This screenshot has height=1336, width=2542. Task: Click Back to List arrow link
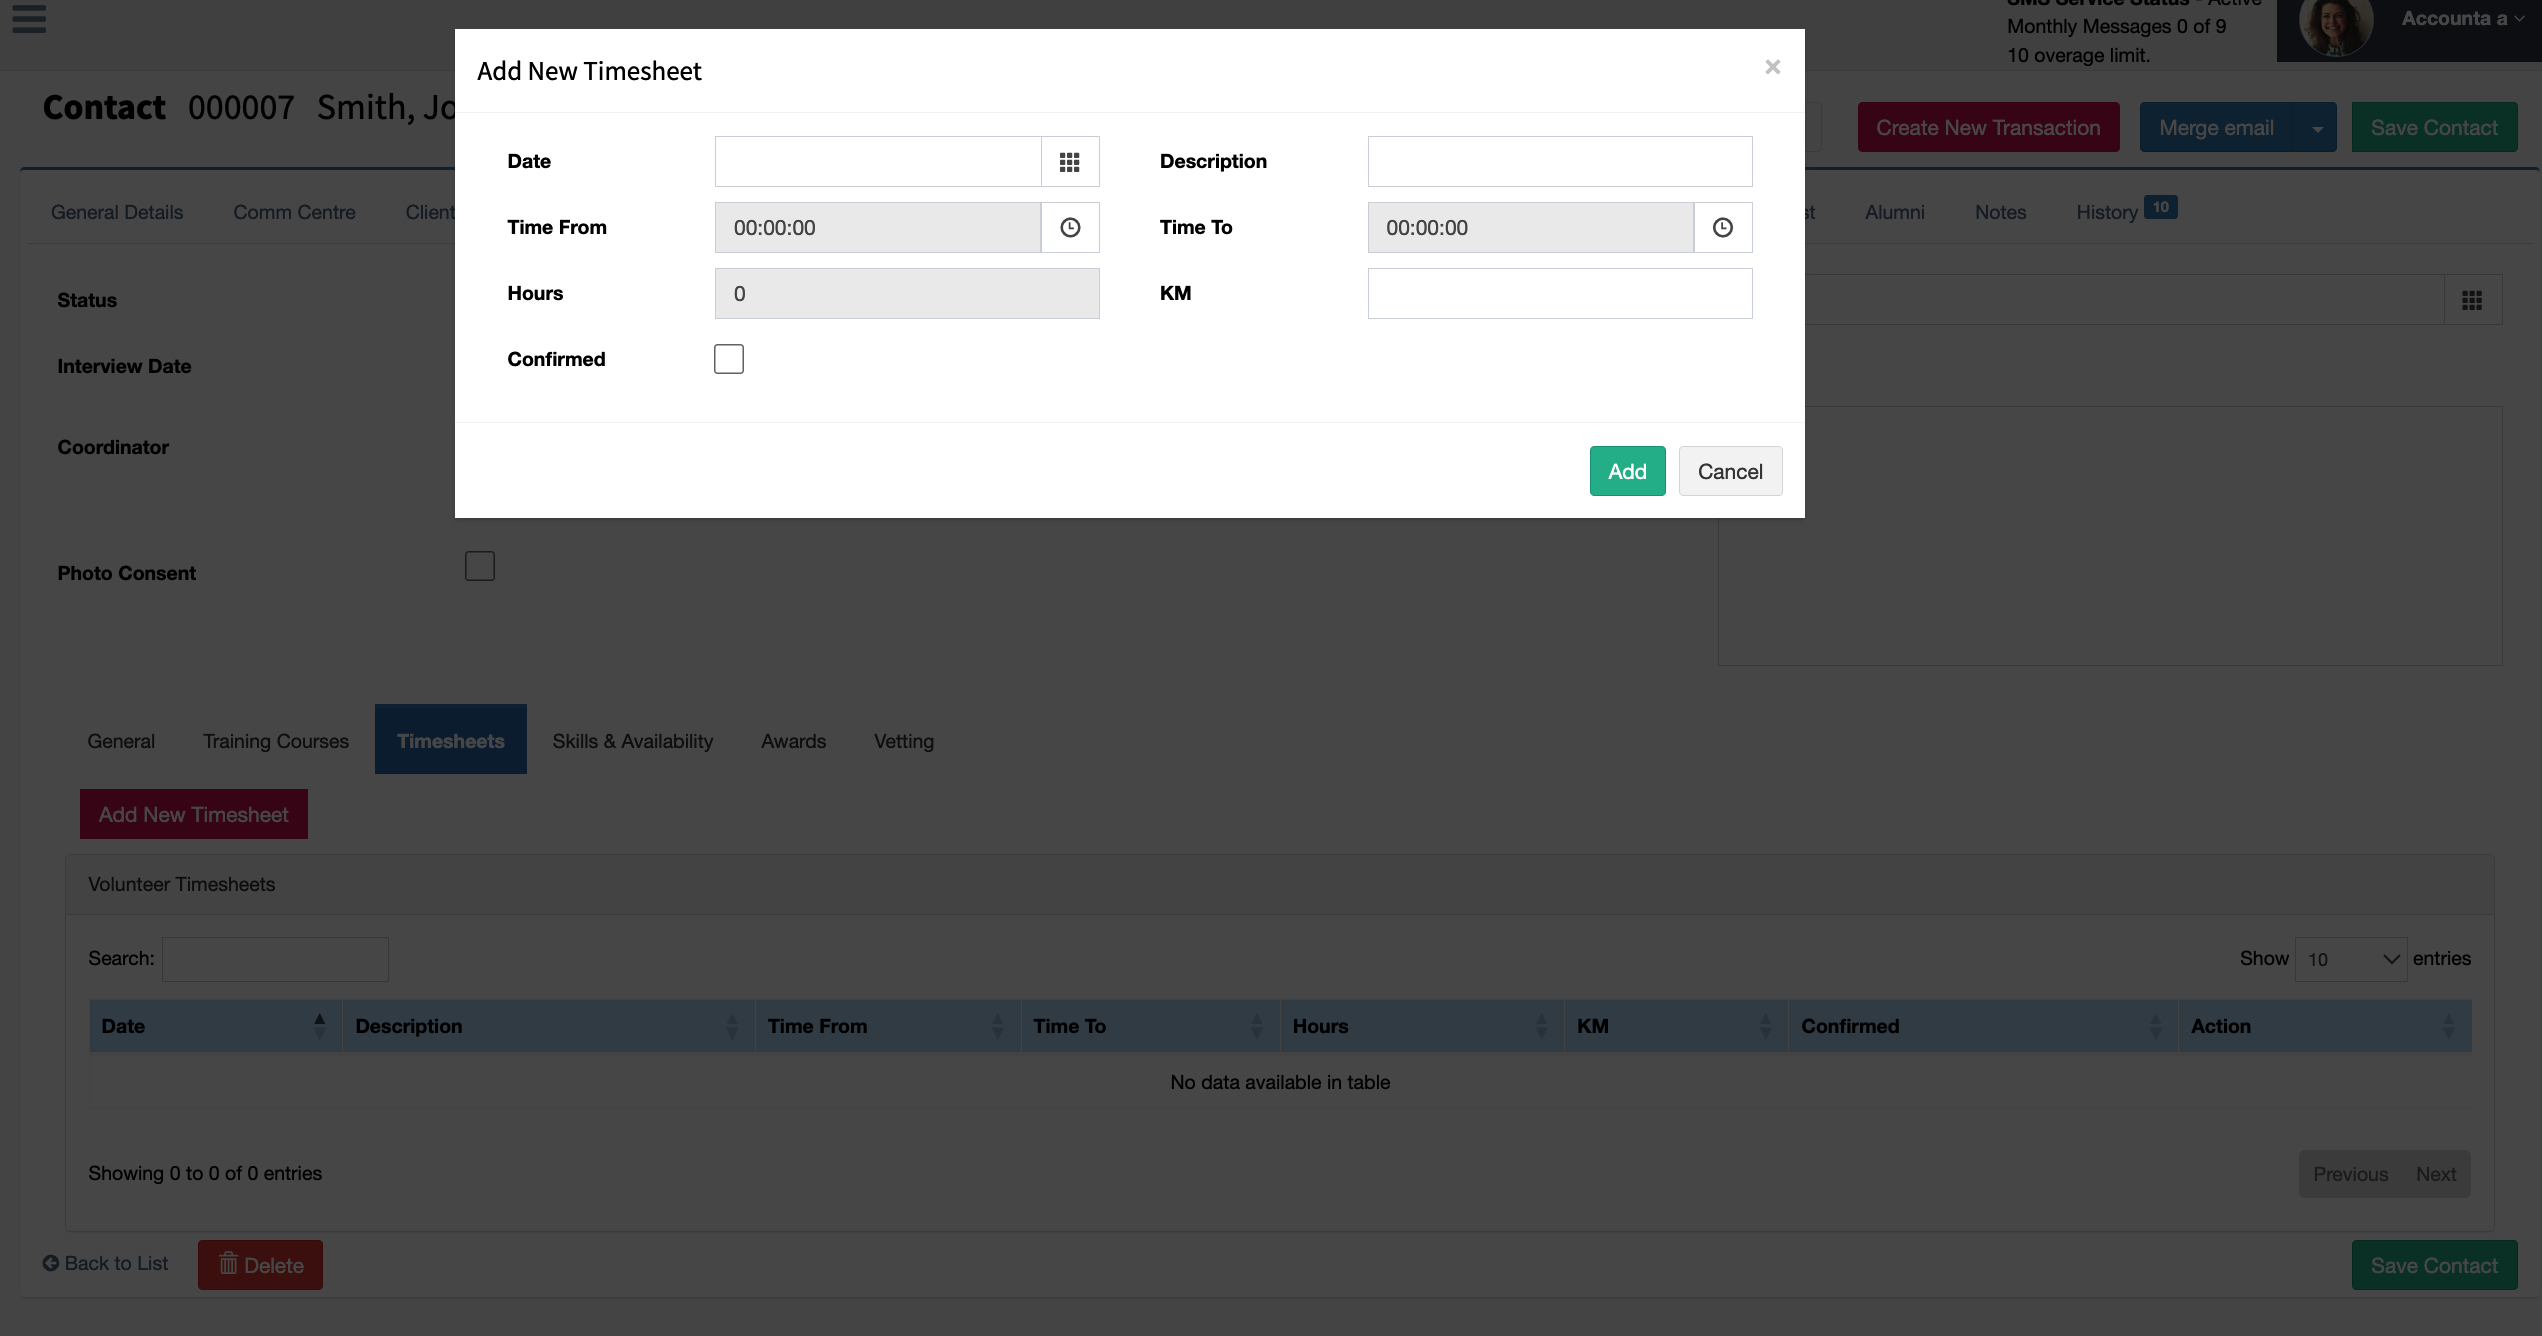point(105,1263)
